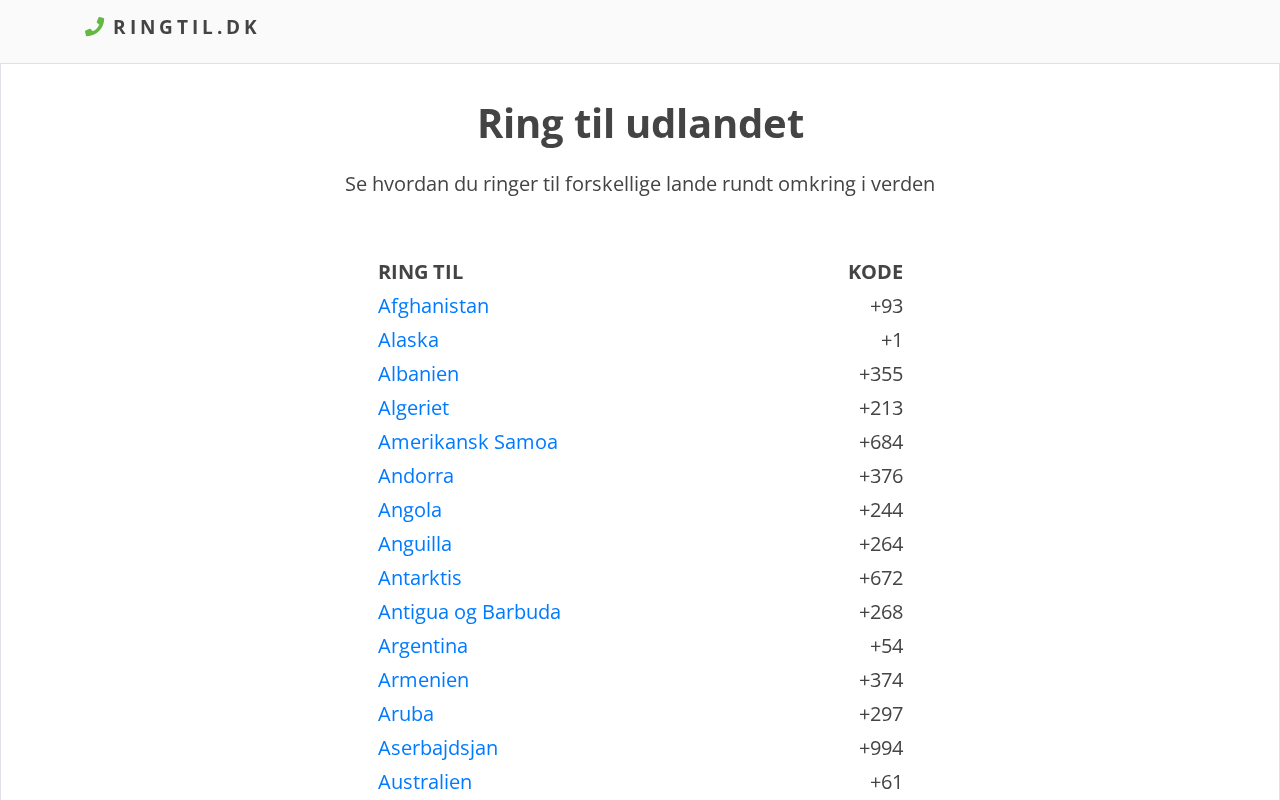
Task: View the Antarktis calling page
Action: click(419, 578)
